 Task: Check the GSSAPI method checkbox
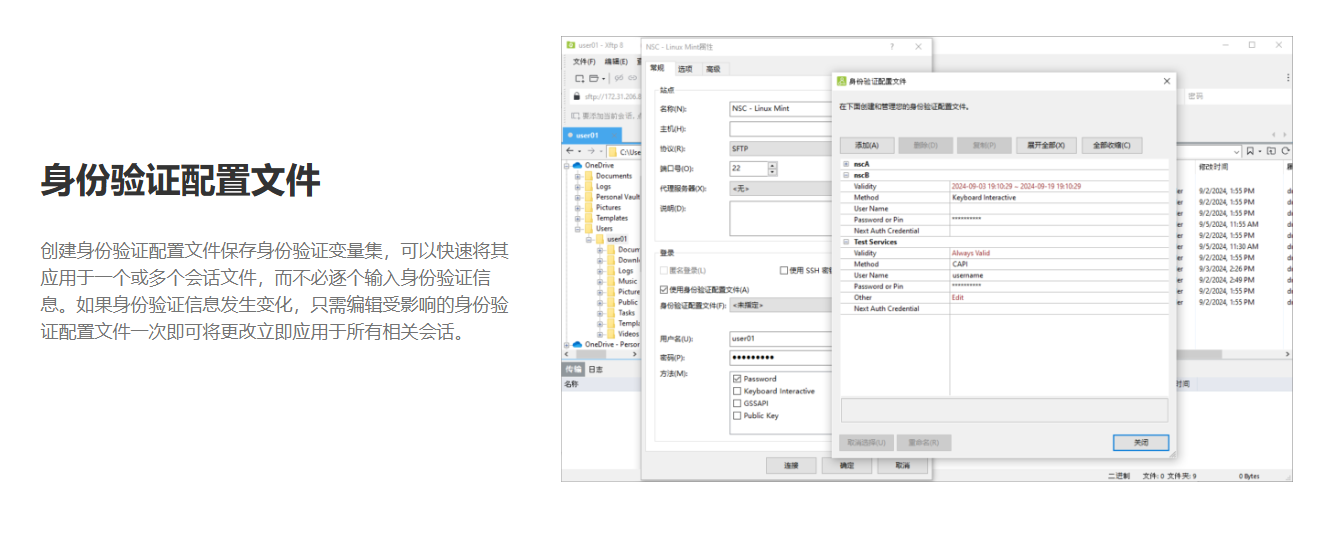tap(737, 403)
